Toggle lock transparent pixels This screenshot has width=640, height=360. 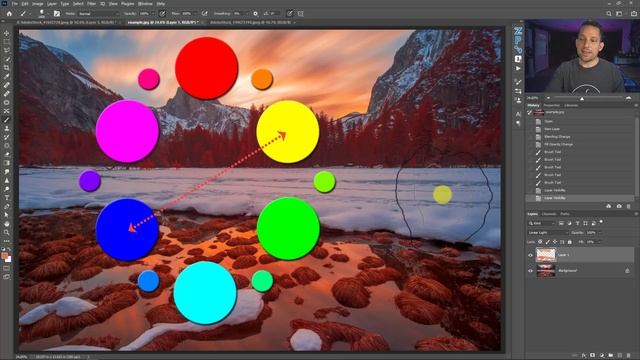tap(540, 242)
